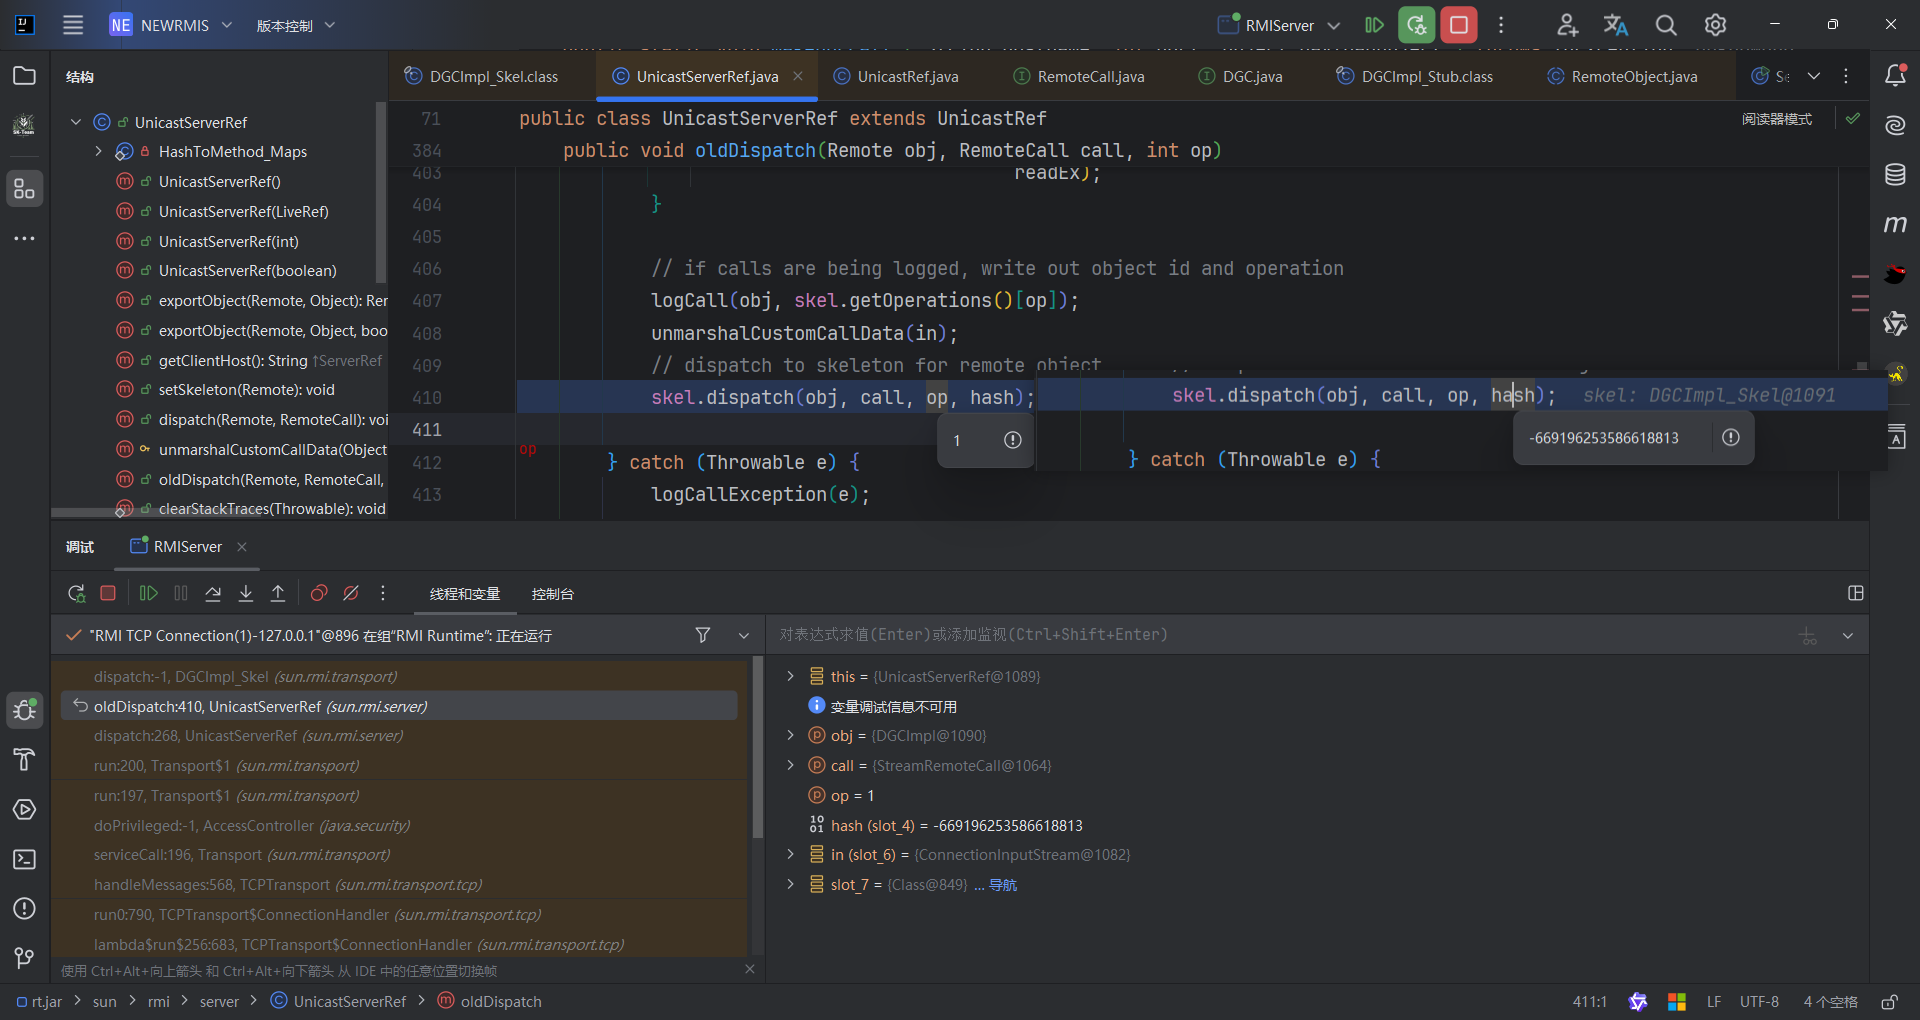Open the Terminal tool window

point(24,859)
